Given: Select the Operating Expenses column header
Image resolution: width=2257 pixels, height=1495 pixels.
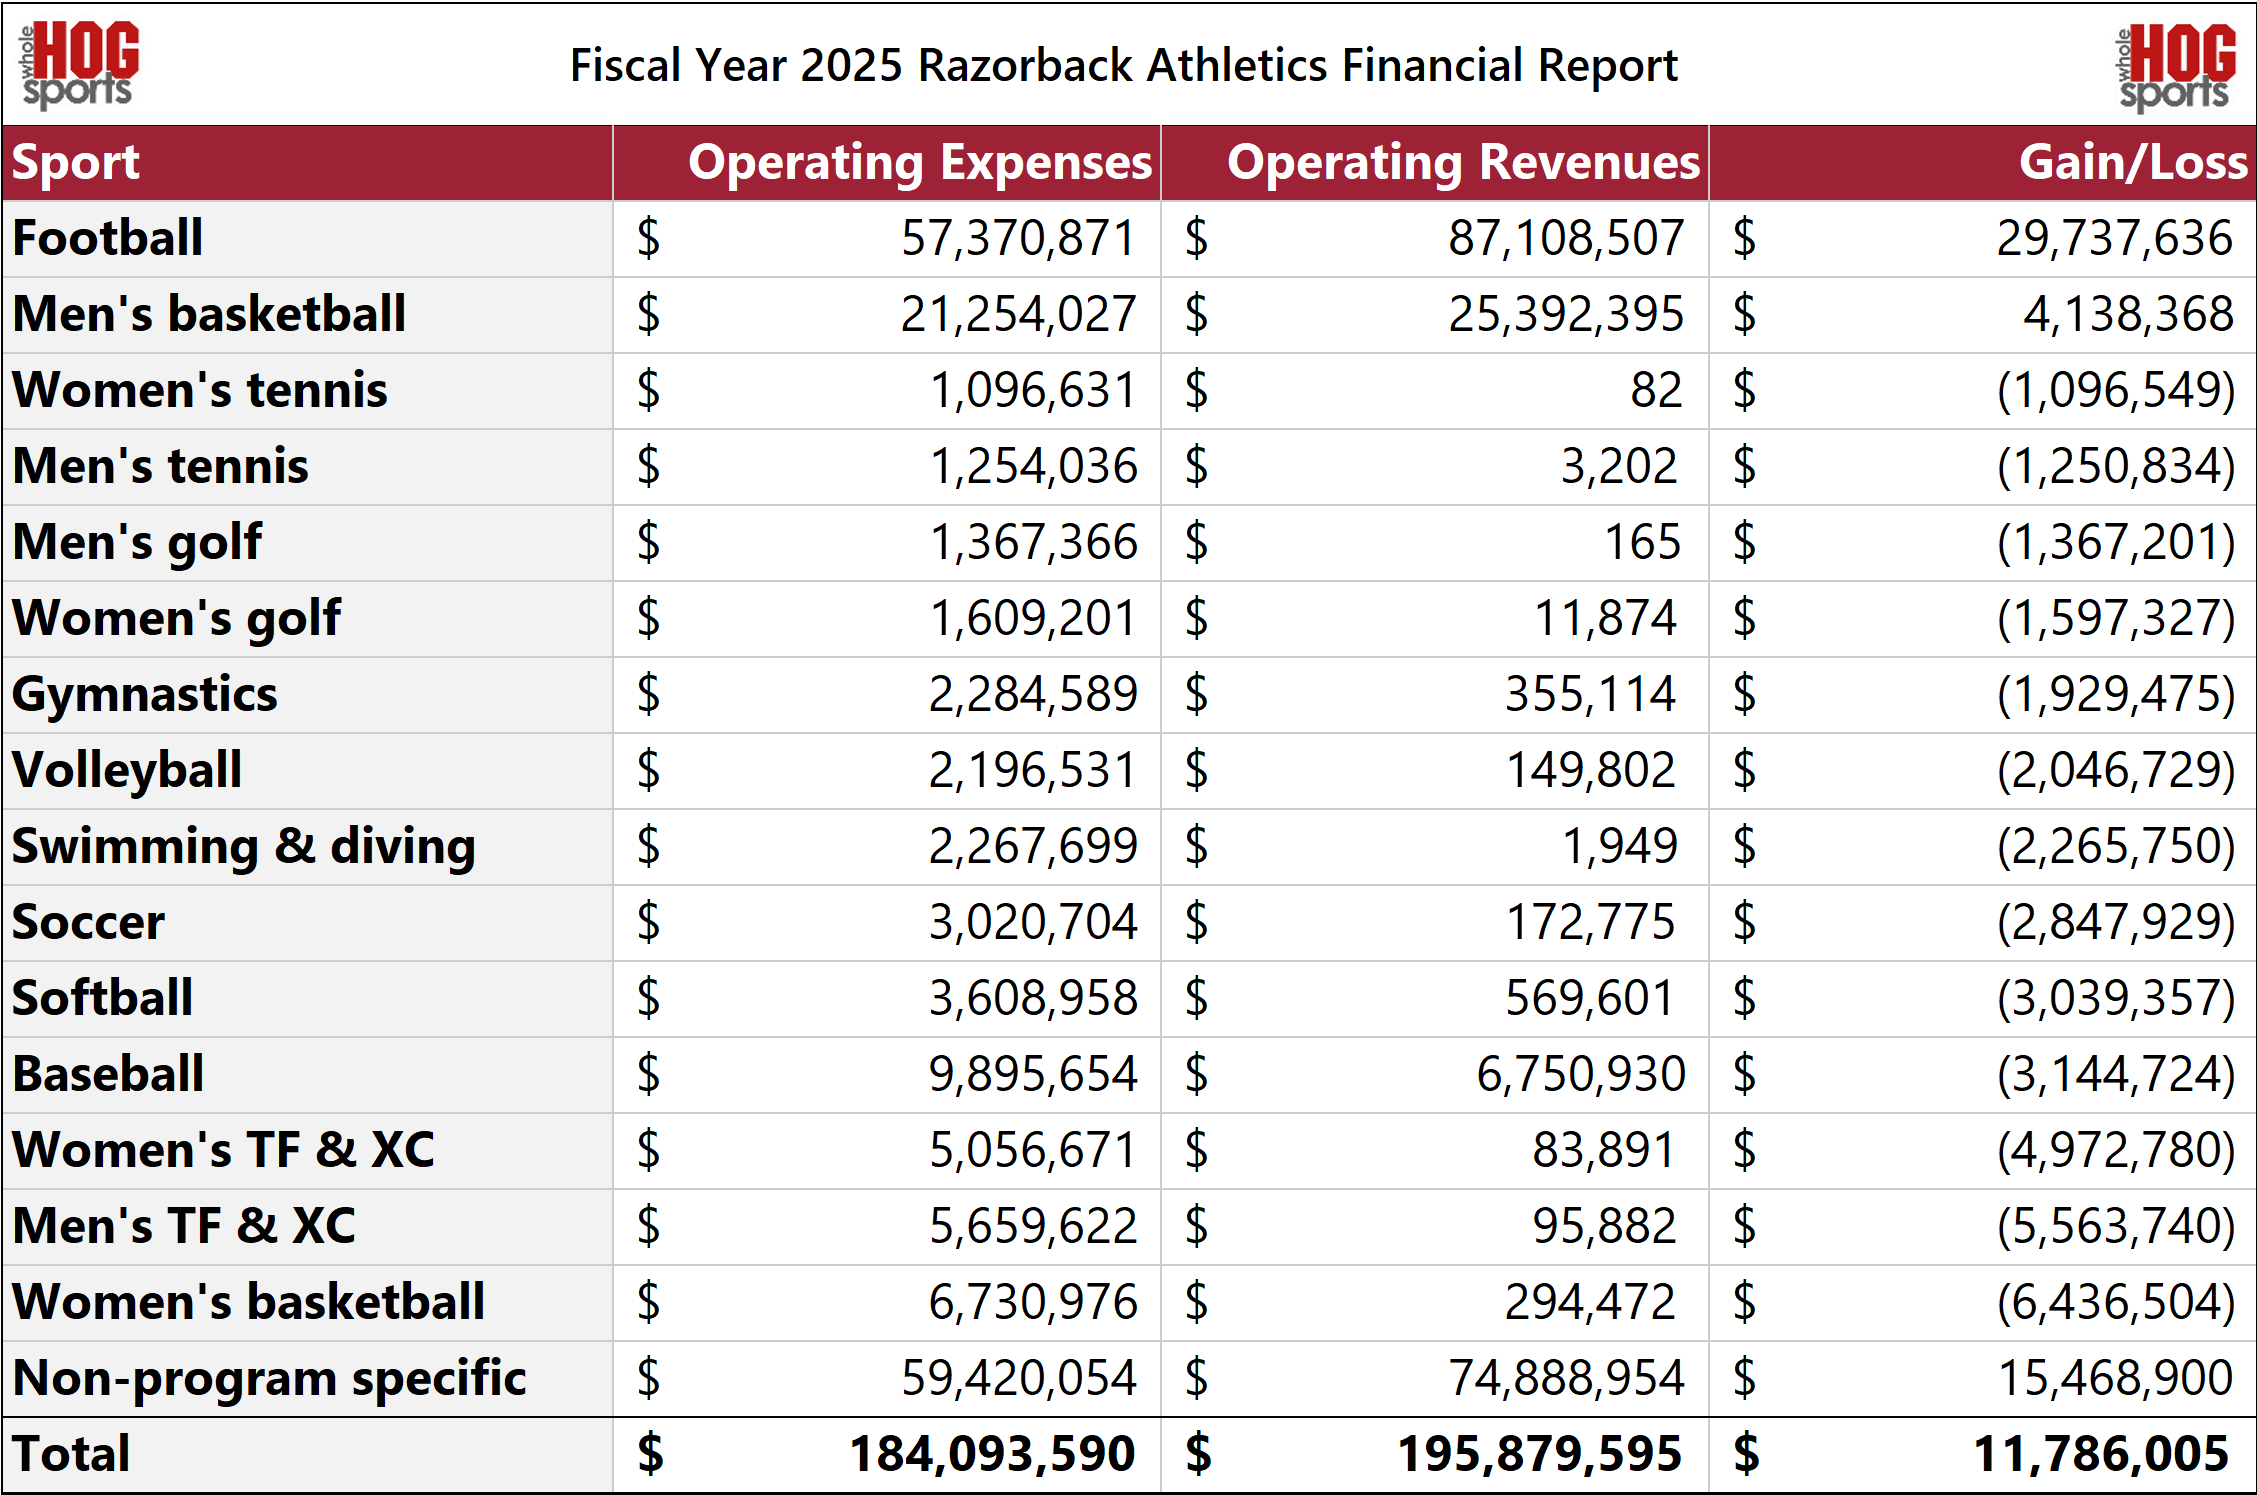Looking at the screenshot, I should click(920, 162).
